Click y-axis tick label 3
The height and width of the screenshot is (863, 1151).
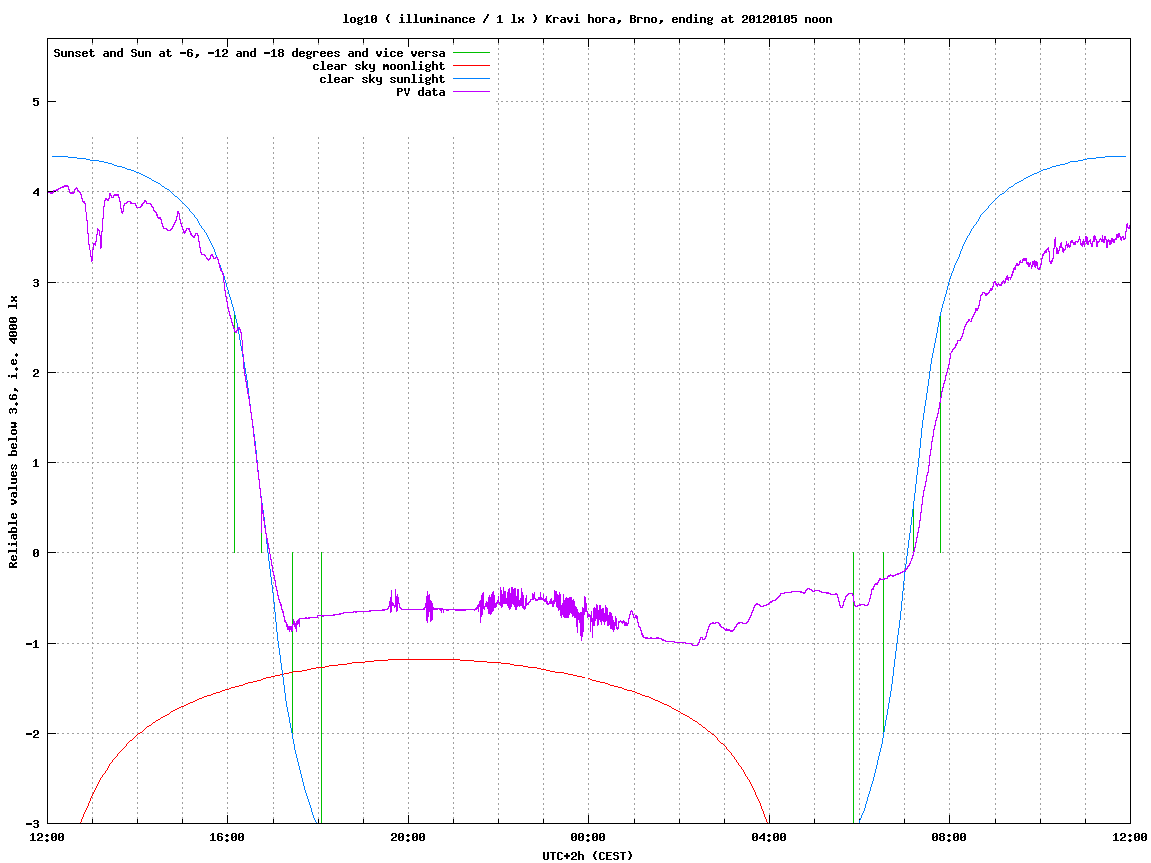point(35,283)
